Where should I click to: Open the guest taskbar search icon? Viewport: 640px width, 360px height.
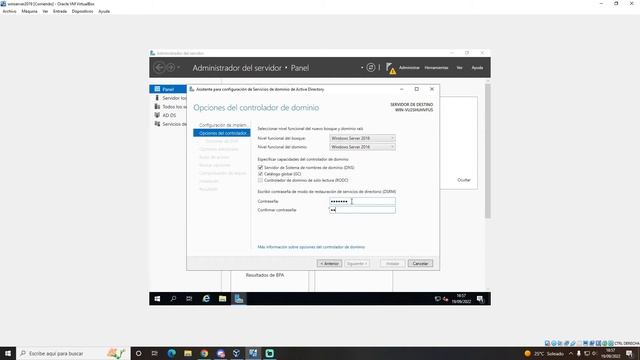173,299
